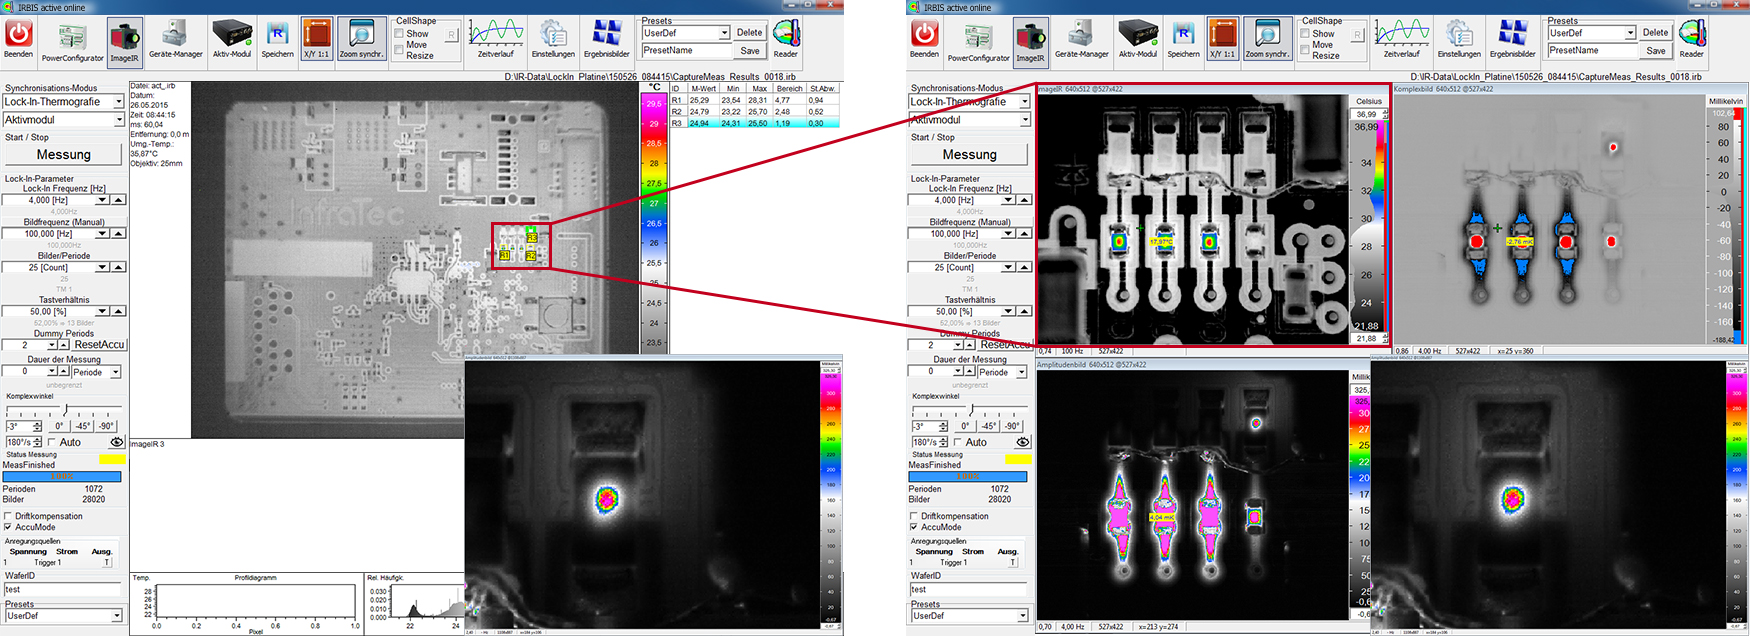Enable Driftkompensation checkbox in left window
Image resolution: width=1750 pixels, height=636 pixels.
[x=9, y=516]
